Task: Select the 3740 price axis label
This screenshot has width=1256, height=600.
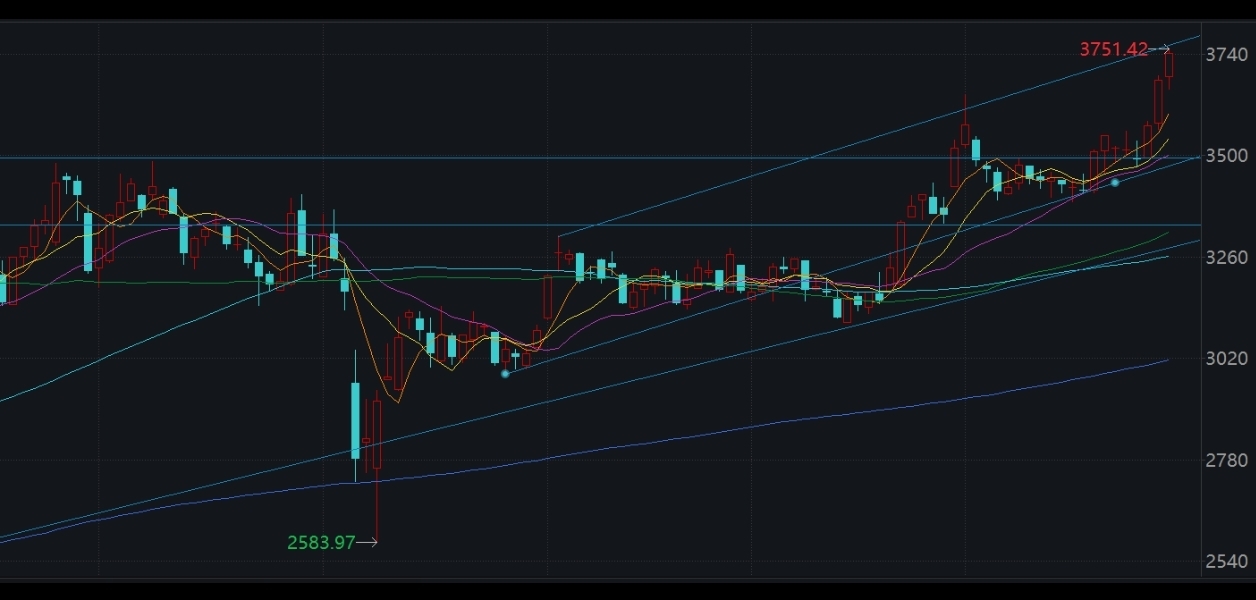Action: click(x=1227, y=55)
